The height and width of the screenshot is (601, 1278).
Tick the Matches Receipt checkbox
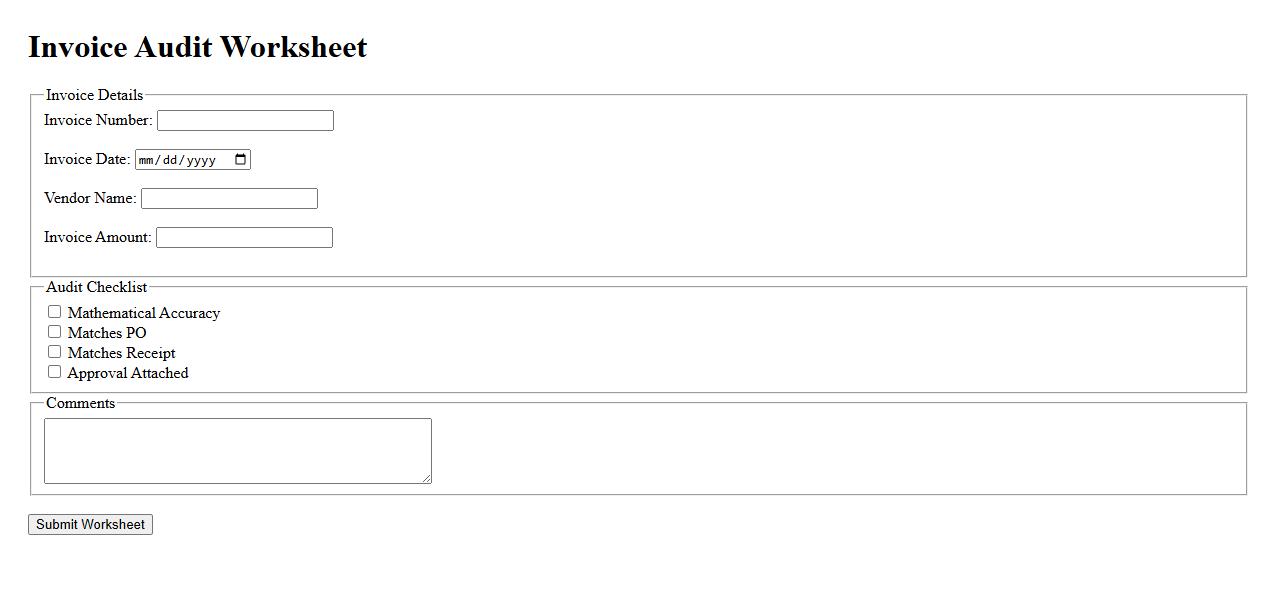55,352
